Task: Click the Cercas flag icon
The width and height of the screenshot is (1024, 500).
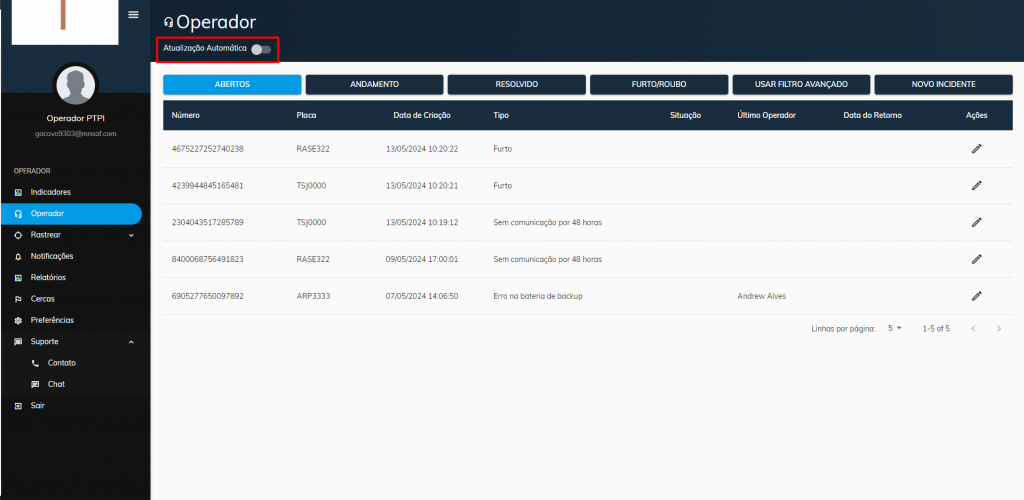Action: pos(18,299)
